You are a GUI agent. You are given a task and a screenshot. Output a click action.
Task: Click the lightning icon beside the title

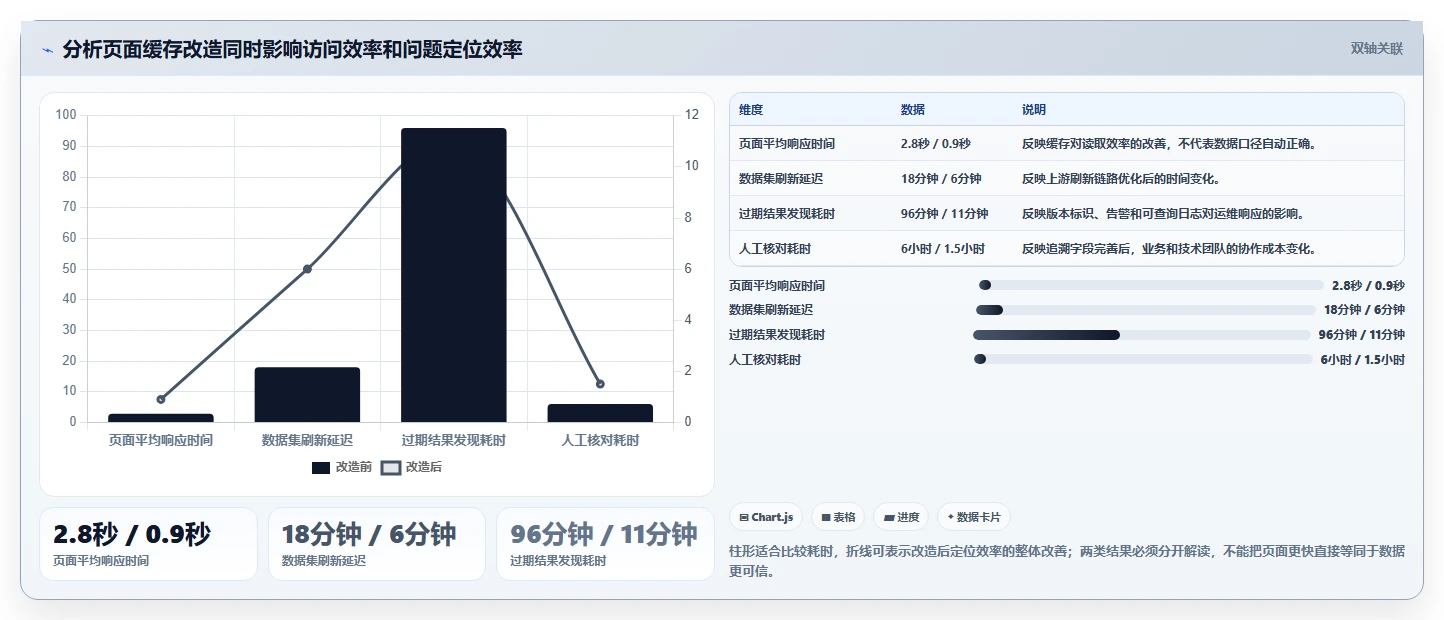tap(47, 50)
